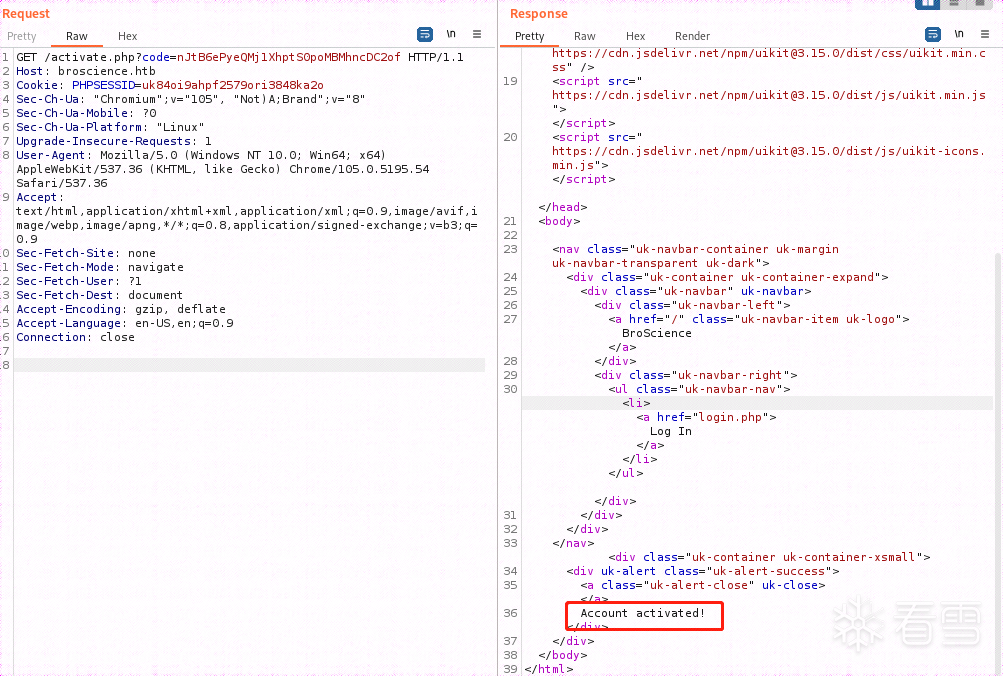Click the uikit-icons script URL on line 20
The width and height of the screenshot is (1003, 676).
pyautogui.click(x=769, y=158)
